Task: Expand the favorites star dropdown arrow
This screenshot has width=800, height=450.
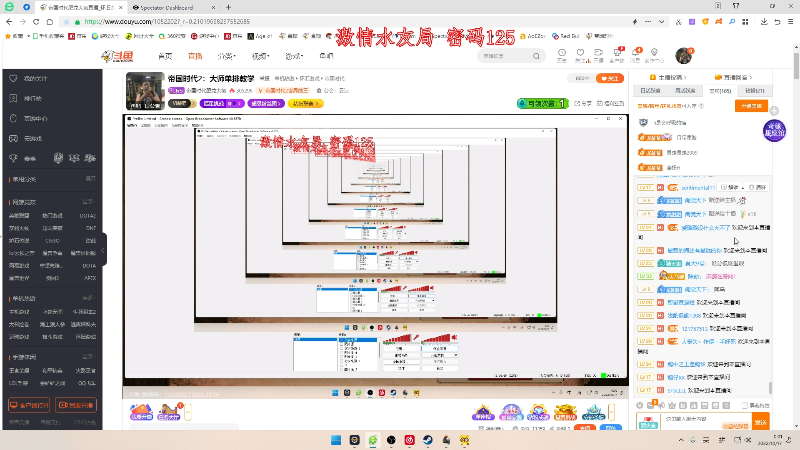Action: (28, 36)
